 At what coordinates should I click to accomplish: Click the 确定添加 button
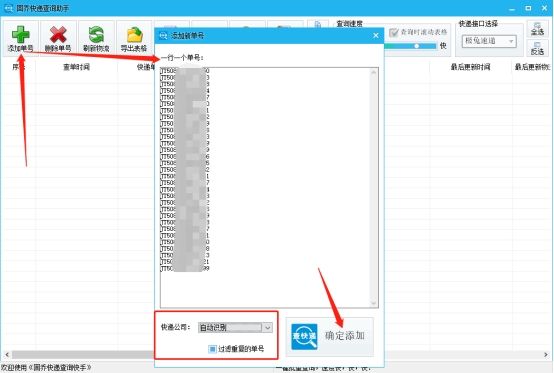(330, 337)
